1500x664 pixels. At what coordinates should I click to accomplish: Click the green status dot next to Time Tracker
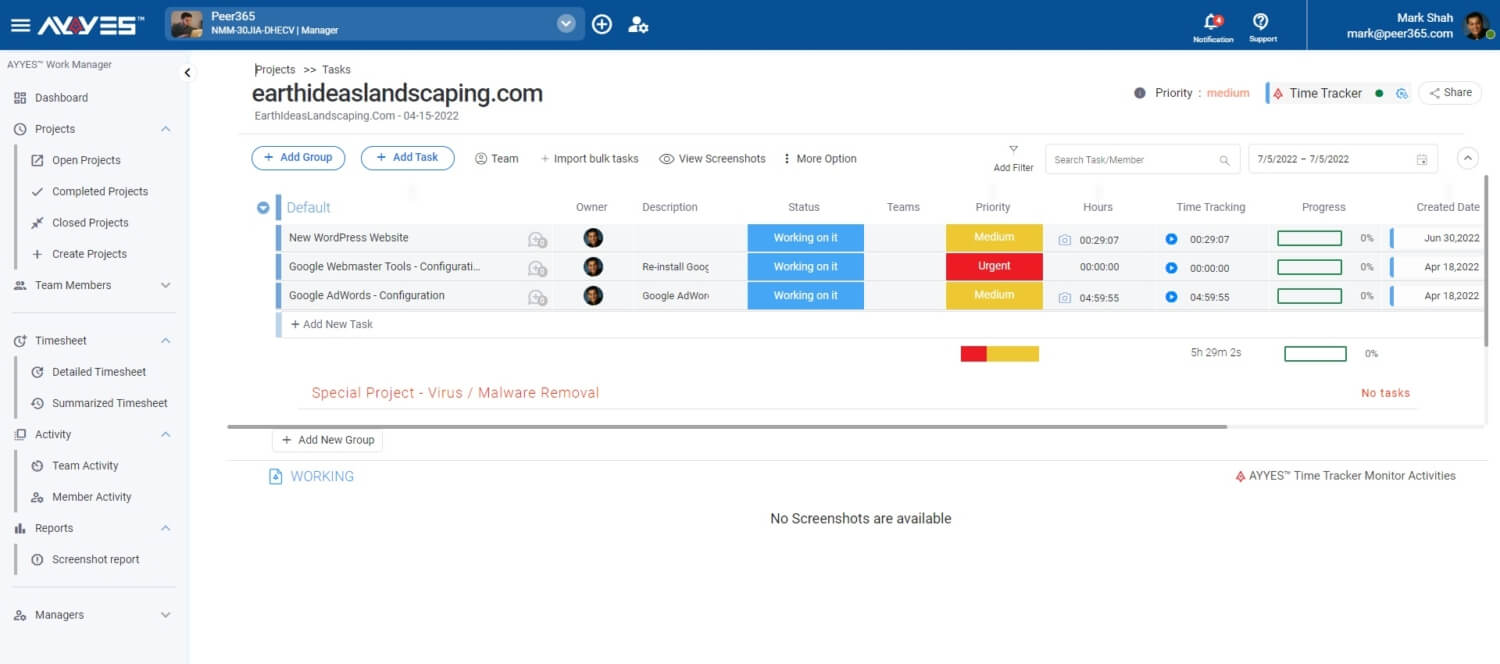[x=1381, y=92]
